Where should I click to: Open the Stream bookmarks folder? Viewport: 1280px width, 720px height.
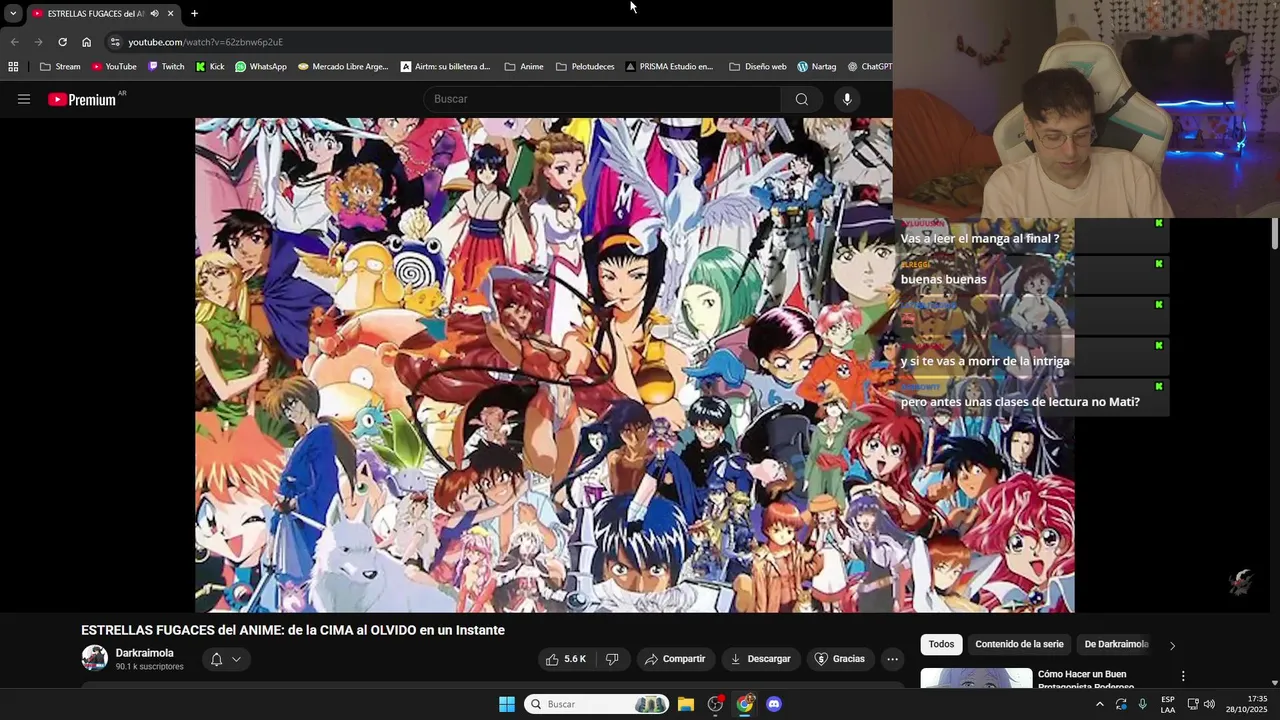click(60, 67)
